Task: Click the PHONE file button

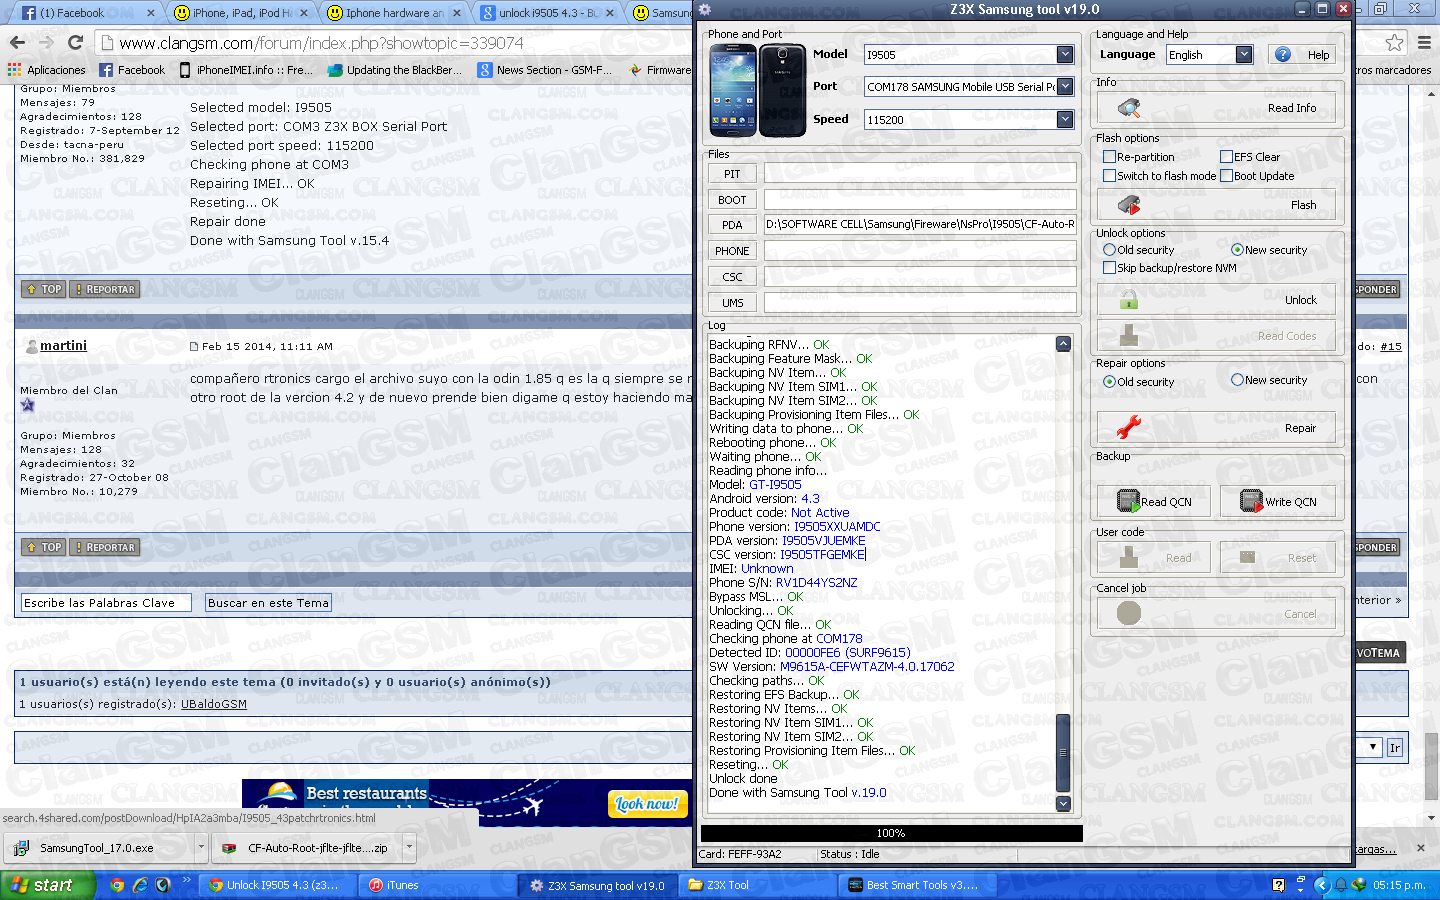Action: pyautogui.click(x=732, y=251)
